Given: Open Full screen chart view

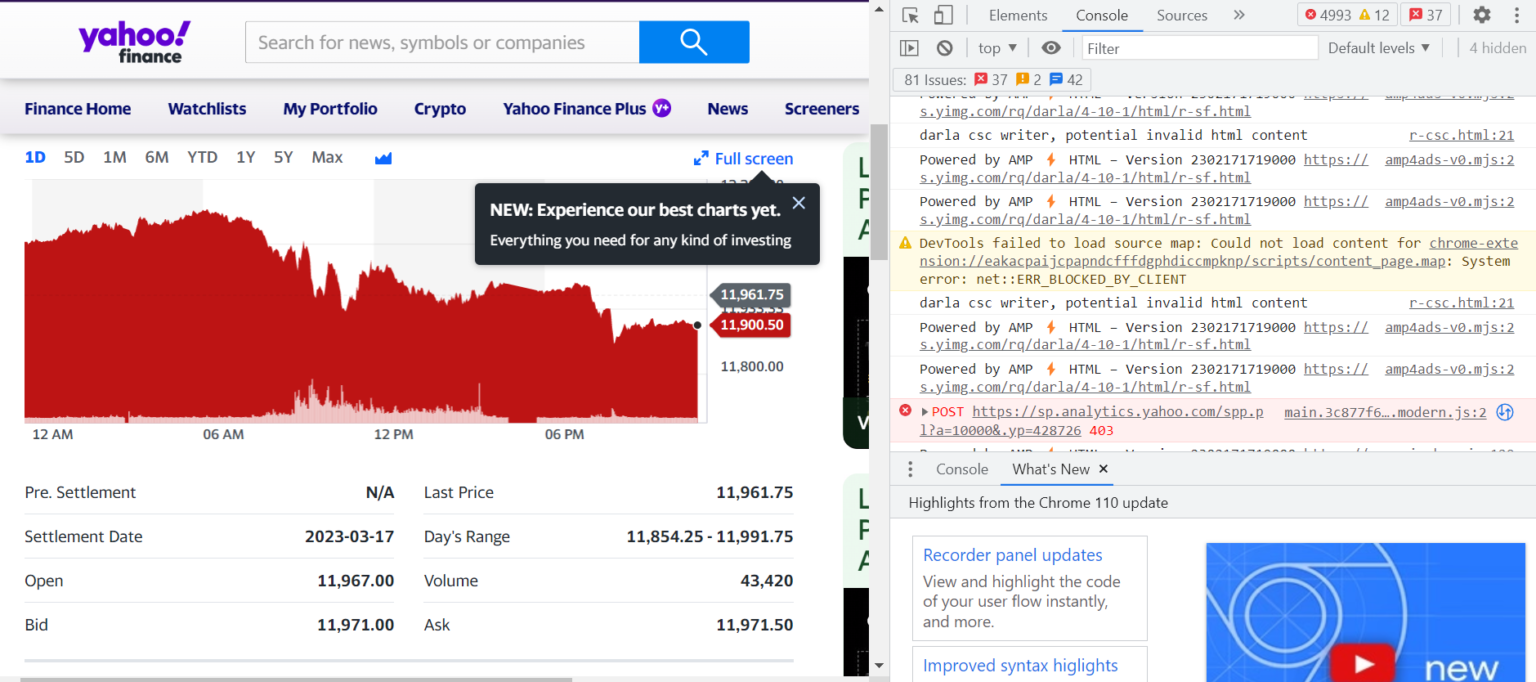Looking at the screenshot, I should pos(743,158).
